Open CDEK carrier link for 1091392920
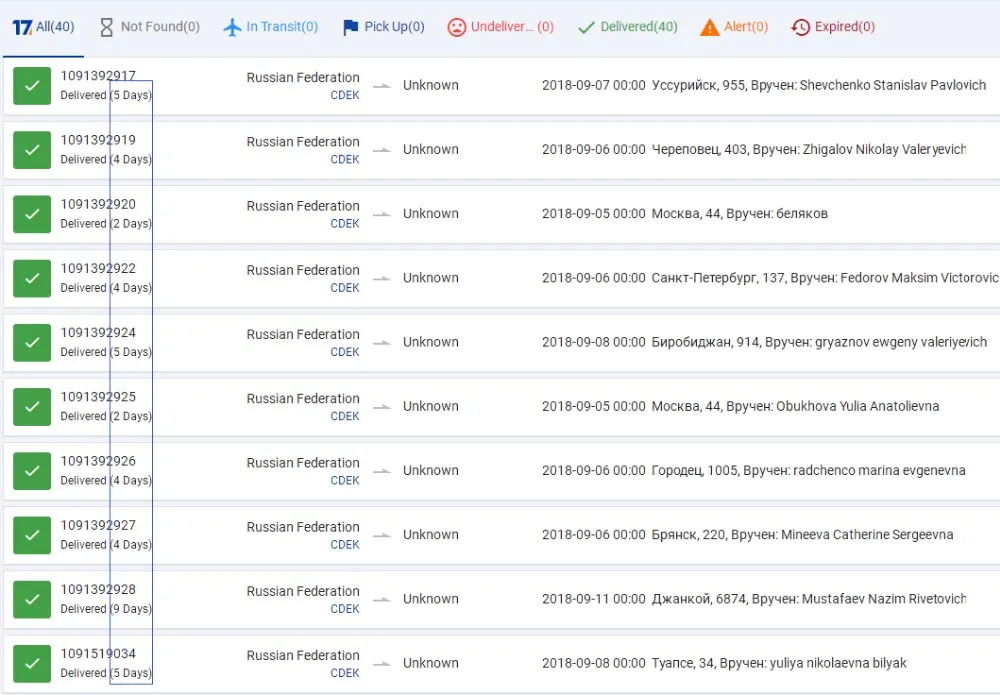Viewport: 1000px width, 695px height. [x=345, y=224]
